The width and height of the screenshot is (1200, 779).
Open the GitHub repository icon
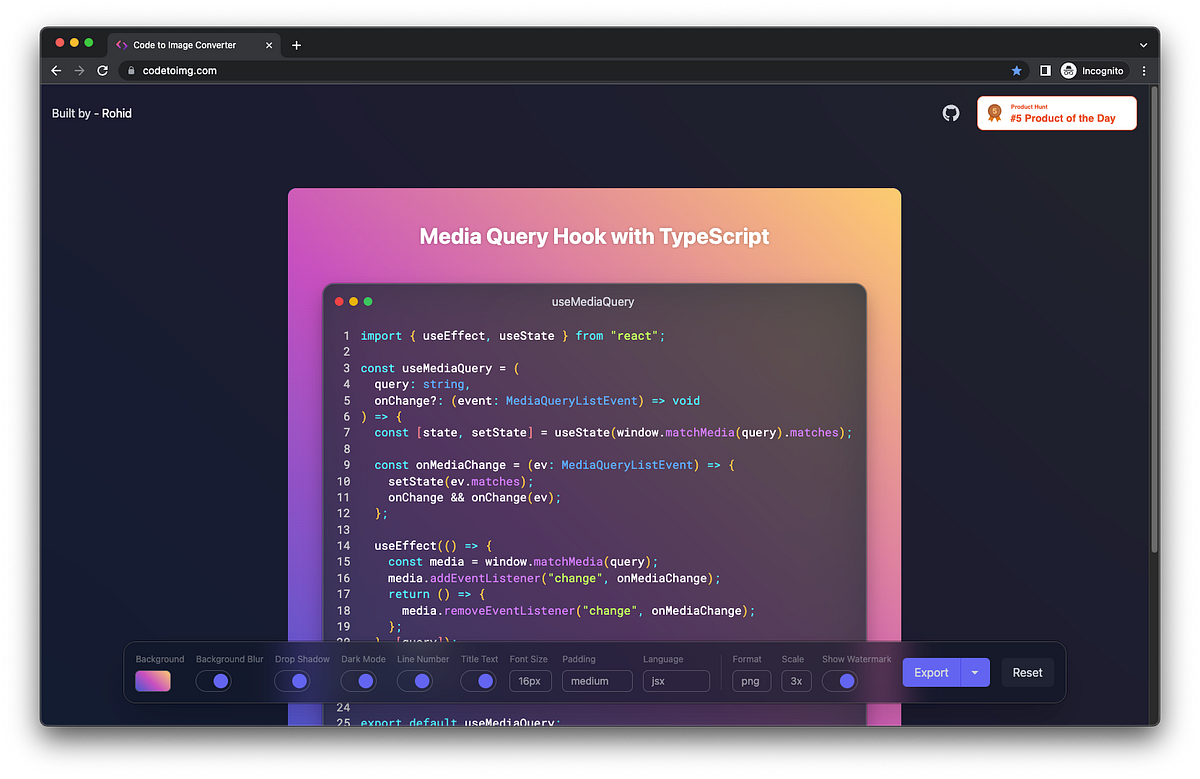click(x=950, y=113)
